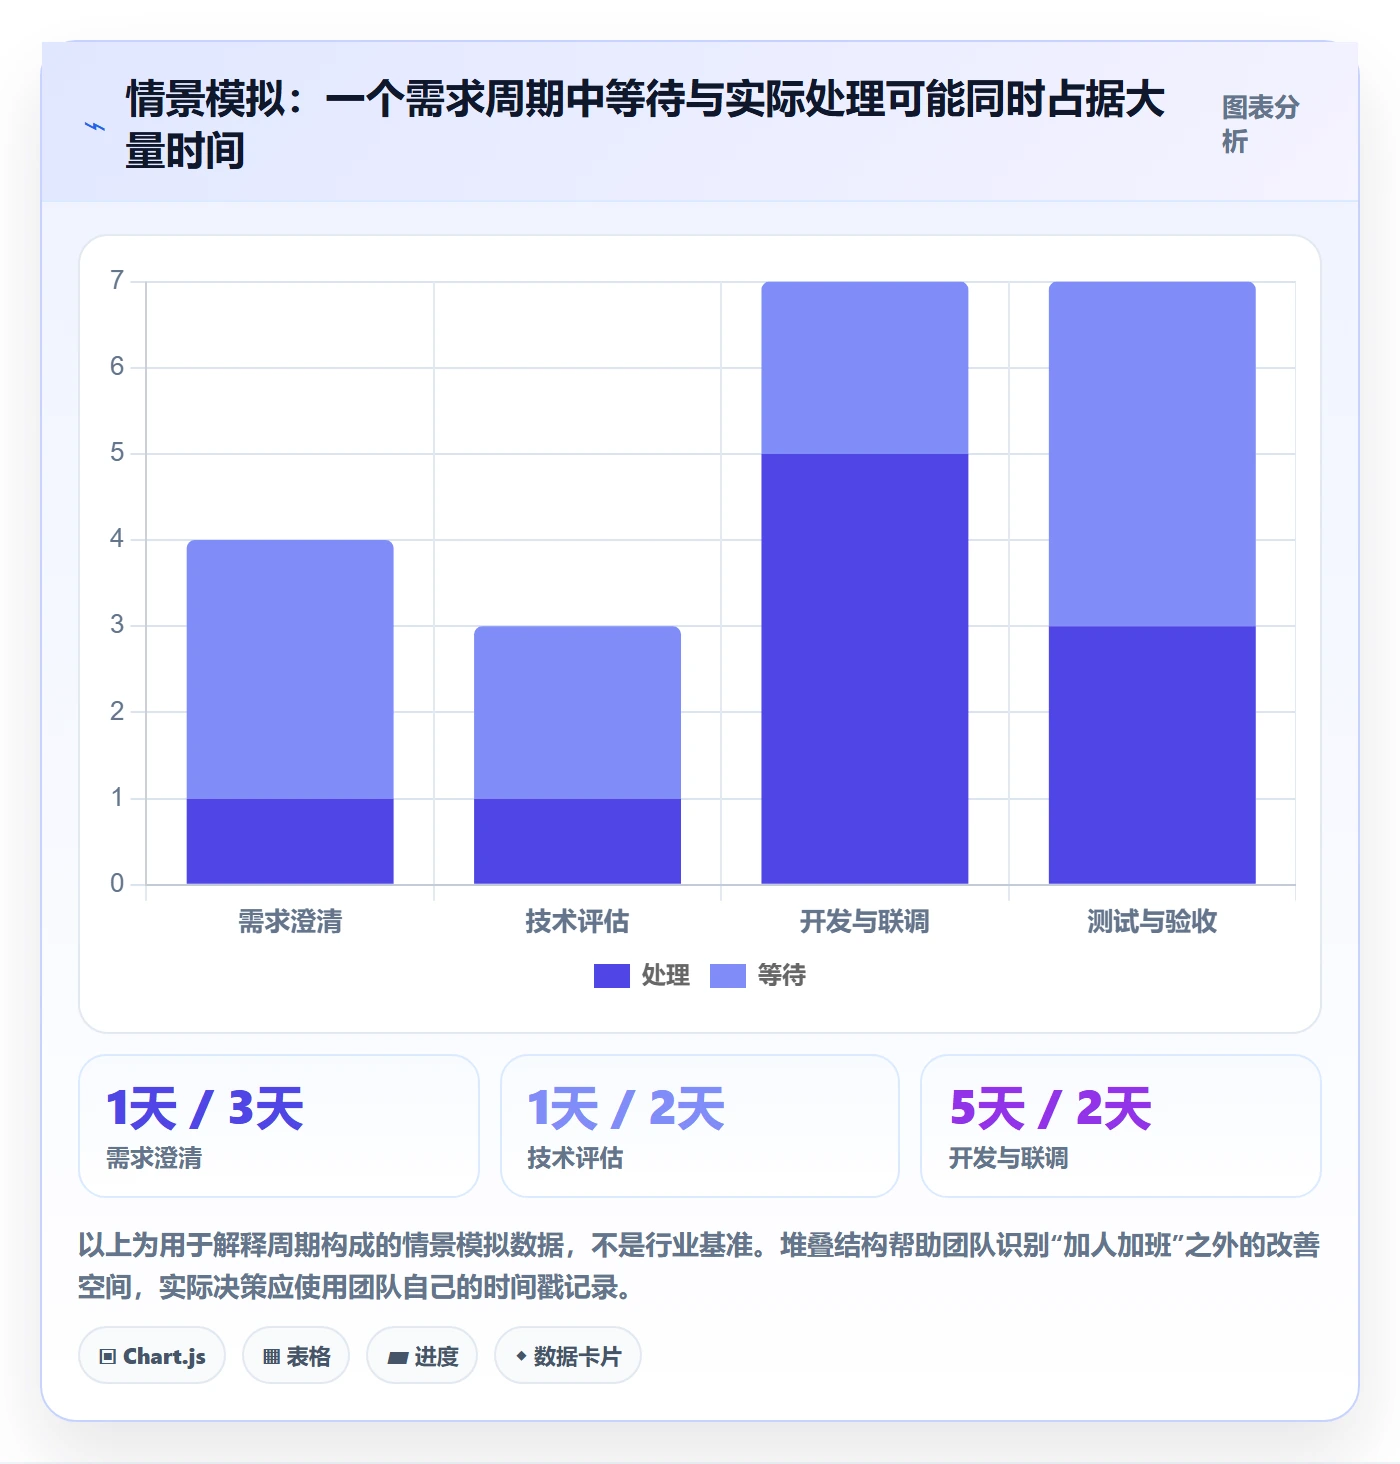Screen dimensions: 1400x1464
Task: Click the 处理 legend label
Action: [x=666, y=976]
